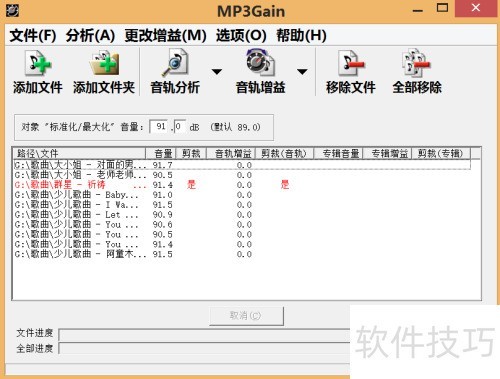Open the 分析(A) menu
The width and height of the screenshot is (500, 379).
tap(90, 35)
